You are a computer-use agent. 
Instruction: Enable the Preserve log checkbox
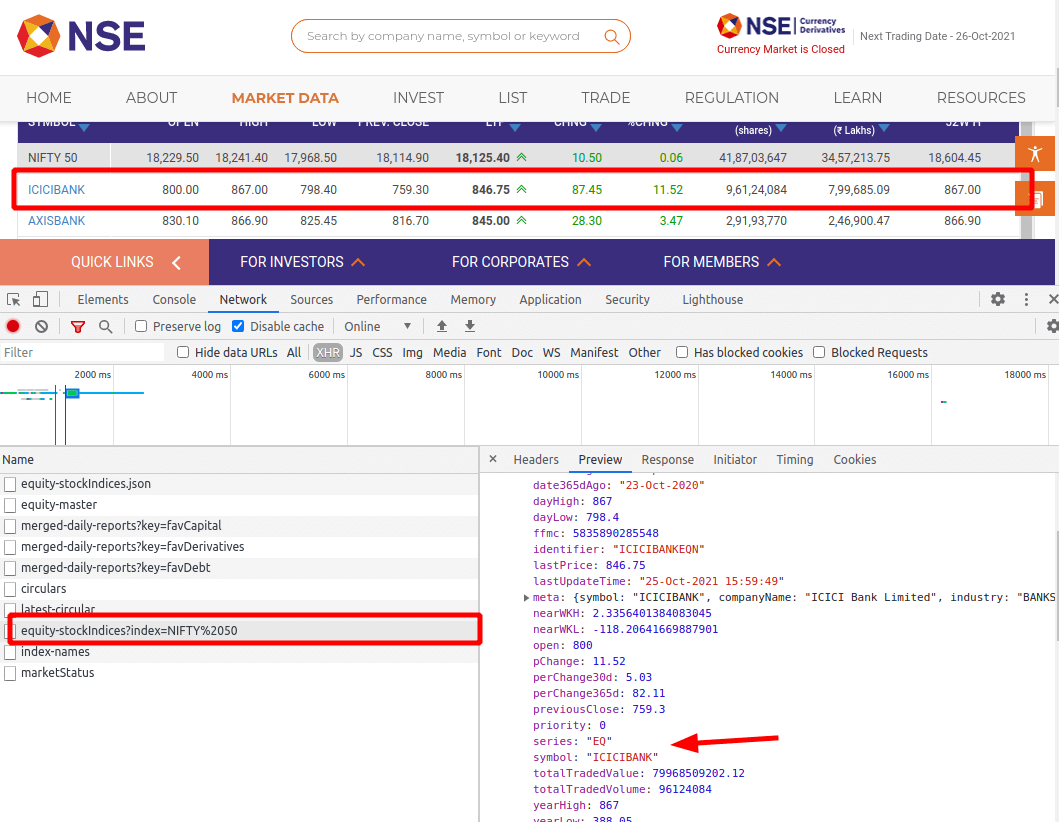pyautogui.click(x=139, y=326)
